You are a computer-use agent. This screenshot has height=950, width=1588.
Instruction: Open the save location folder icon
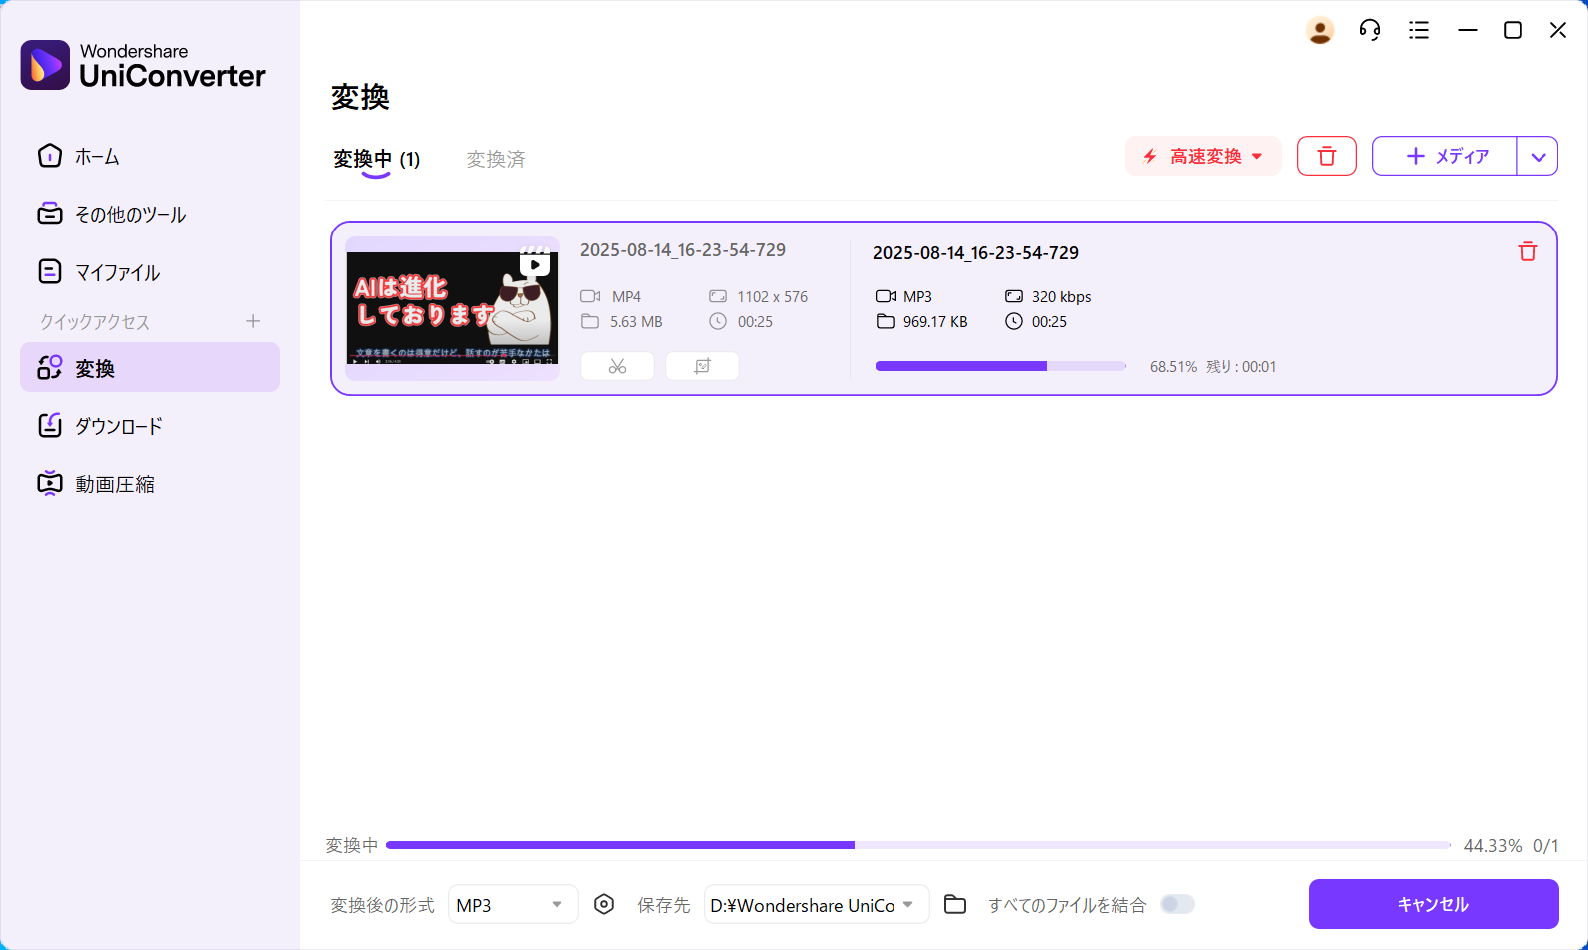[955, 904]
